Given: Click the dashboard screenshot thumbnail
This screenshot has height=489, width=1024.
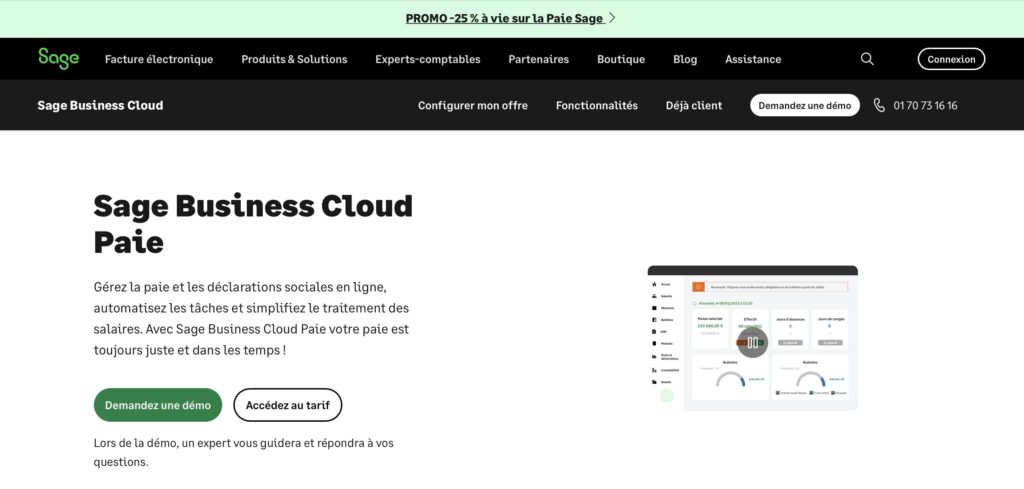Looking at the screenshot, I should (x=752, y=338).
